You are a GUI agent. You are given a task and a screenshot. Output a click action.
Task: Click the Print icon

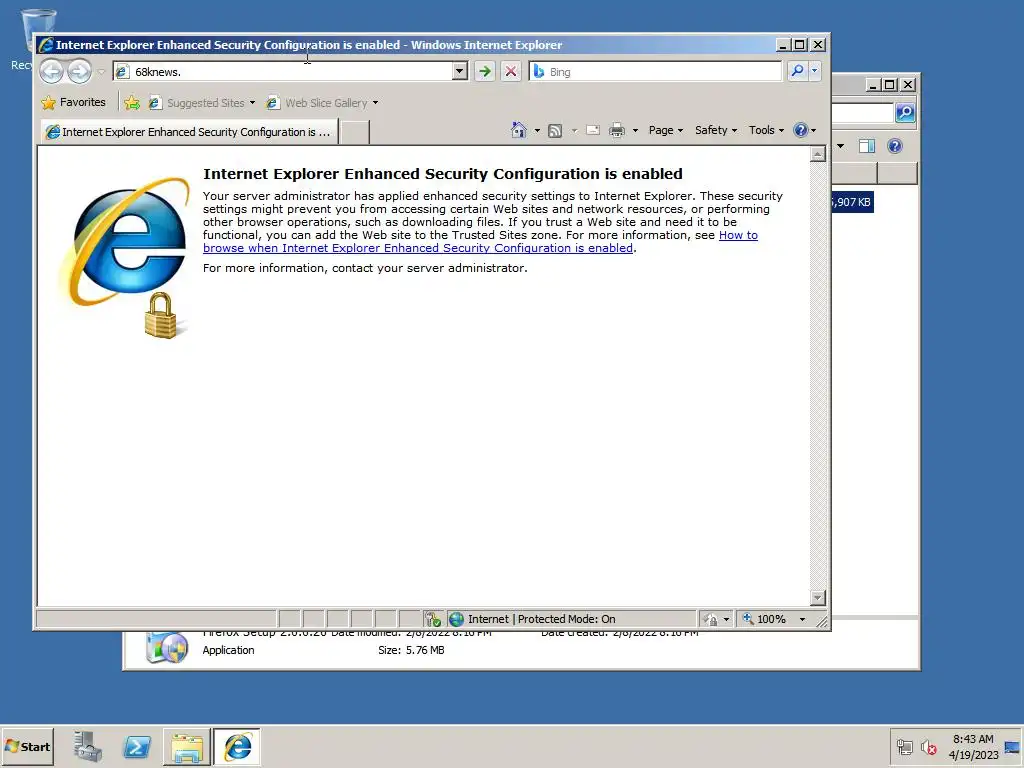pos(616,130)
